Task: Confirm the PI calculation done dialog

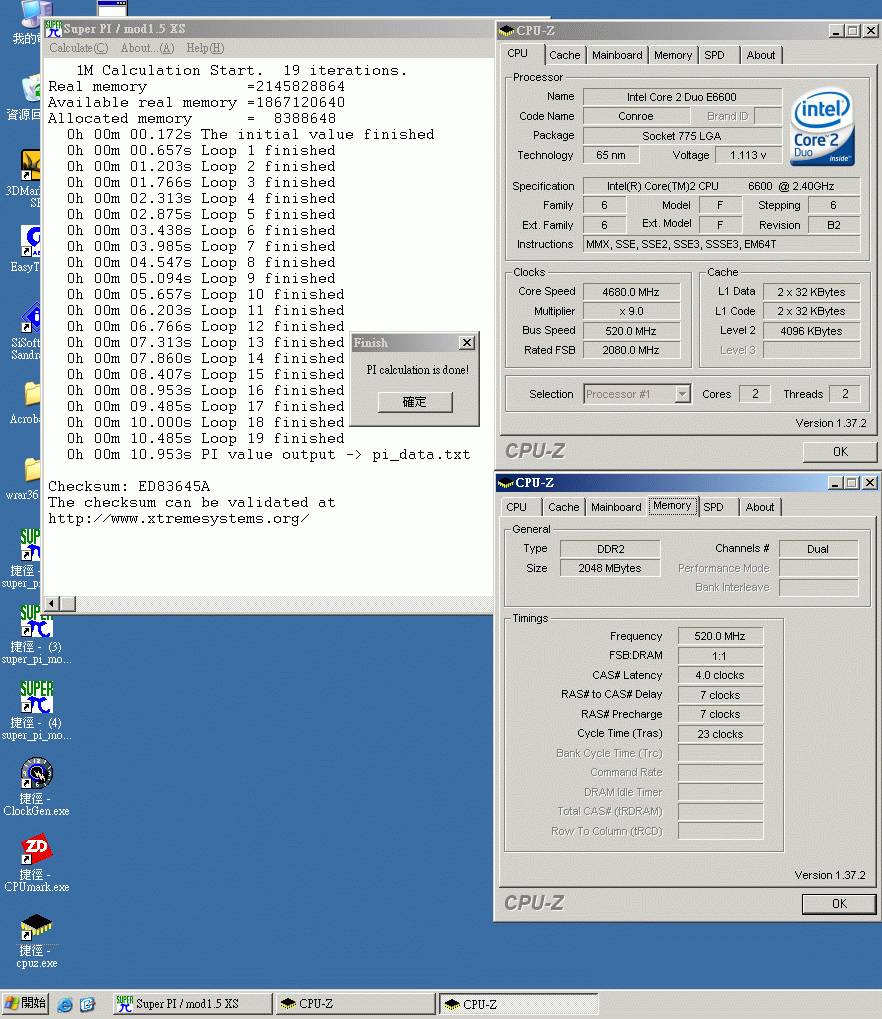Action: (415, 402)
